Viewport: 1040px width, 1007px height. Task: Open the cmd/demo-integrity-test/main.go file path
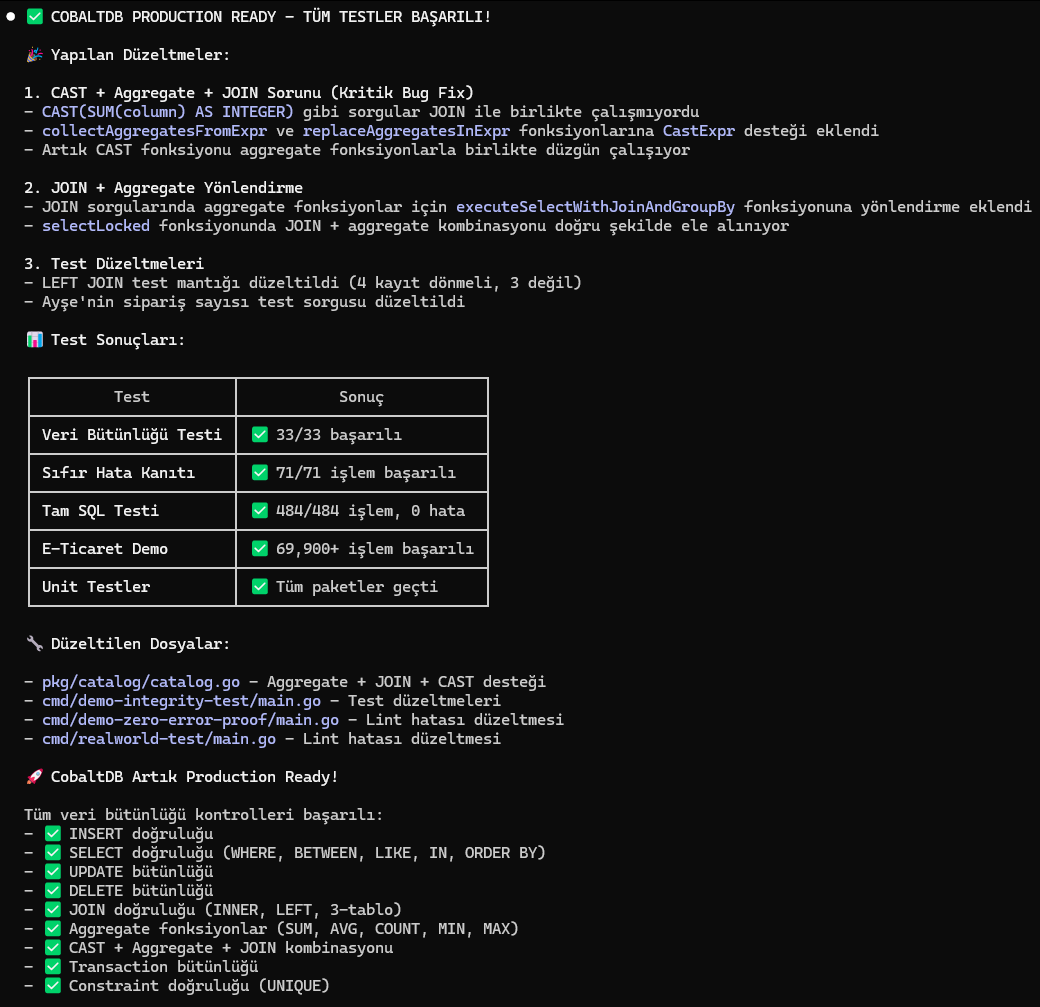[x=182, y=701]
